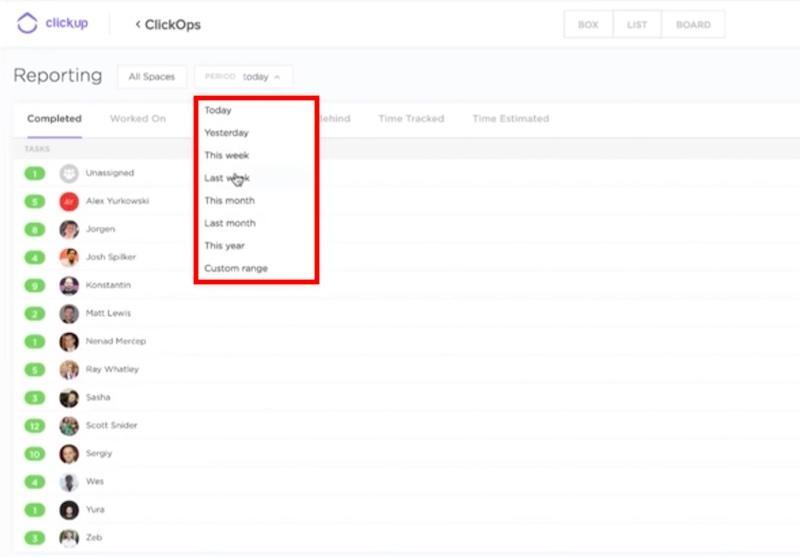Select This year period option
Image resolution: width=800 pixels, height=557 pixels.
click(224, 245)
